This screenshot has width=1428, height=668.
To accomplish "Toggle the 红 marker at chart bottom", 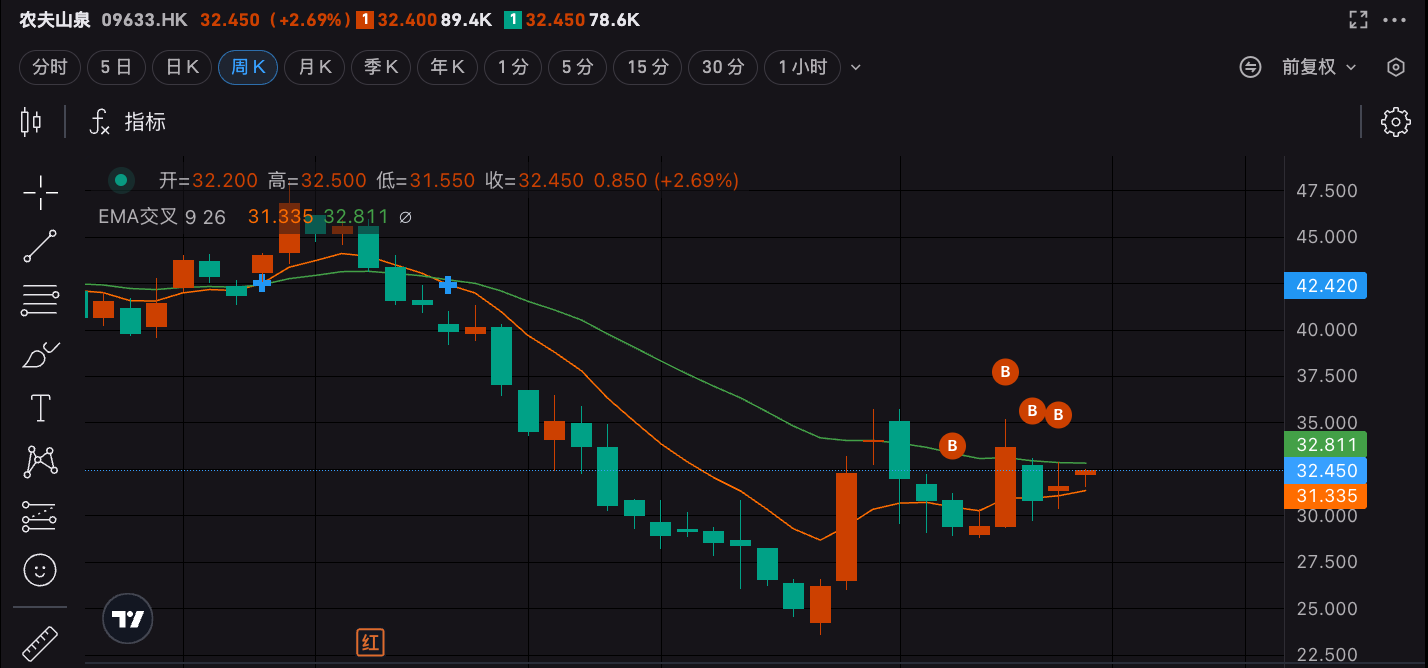I will point(371,642).
